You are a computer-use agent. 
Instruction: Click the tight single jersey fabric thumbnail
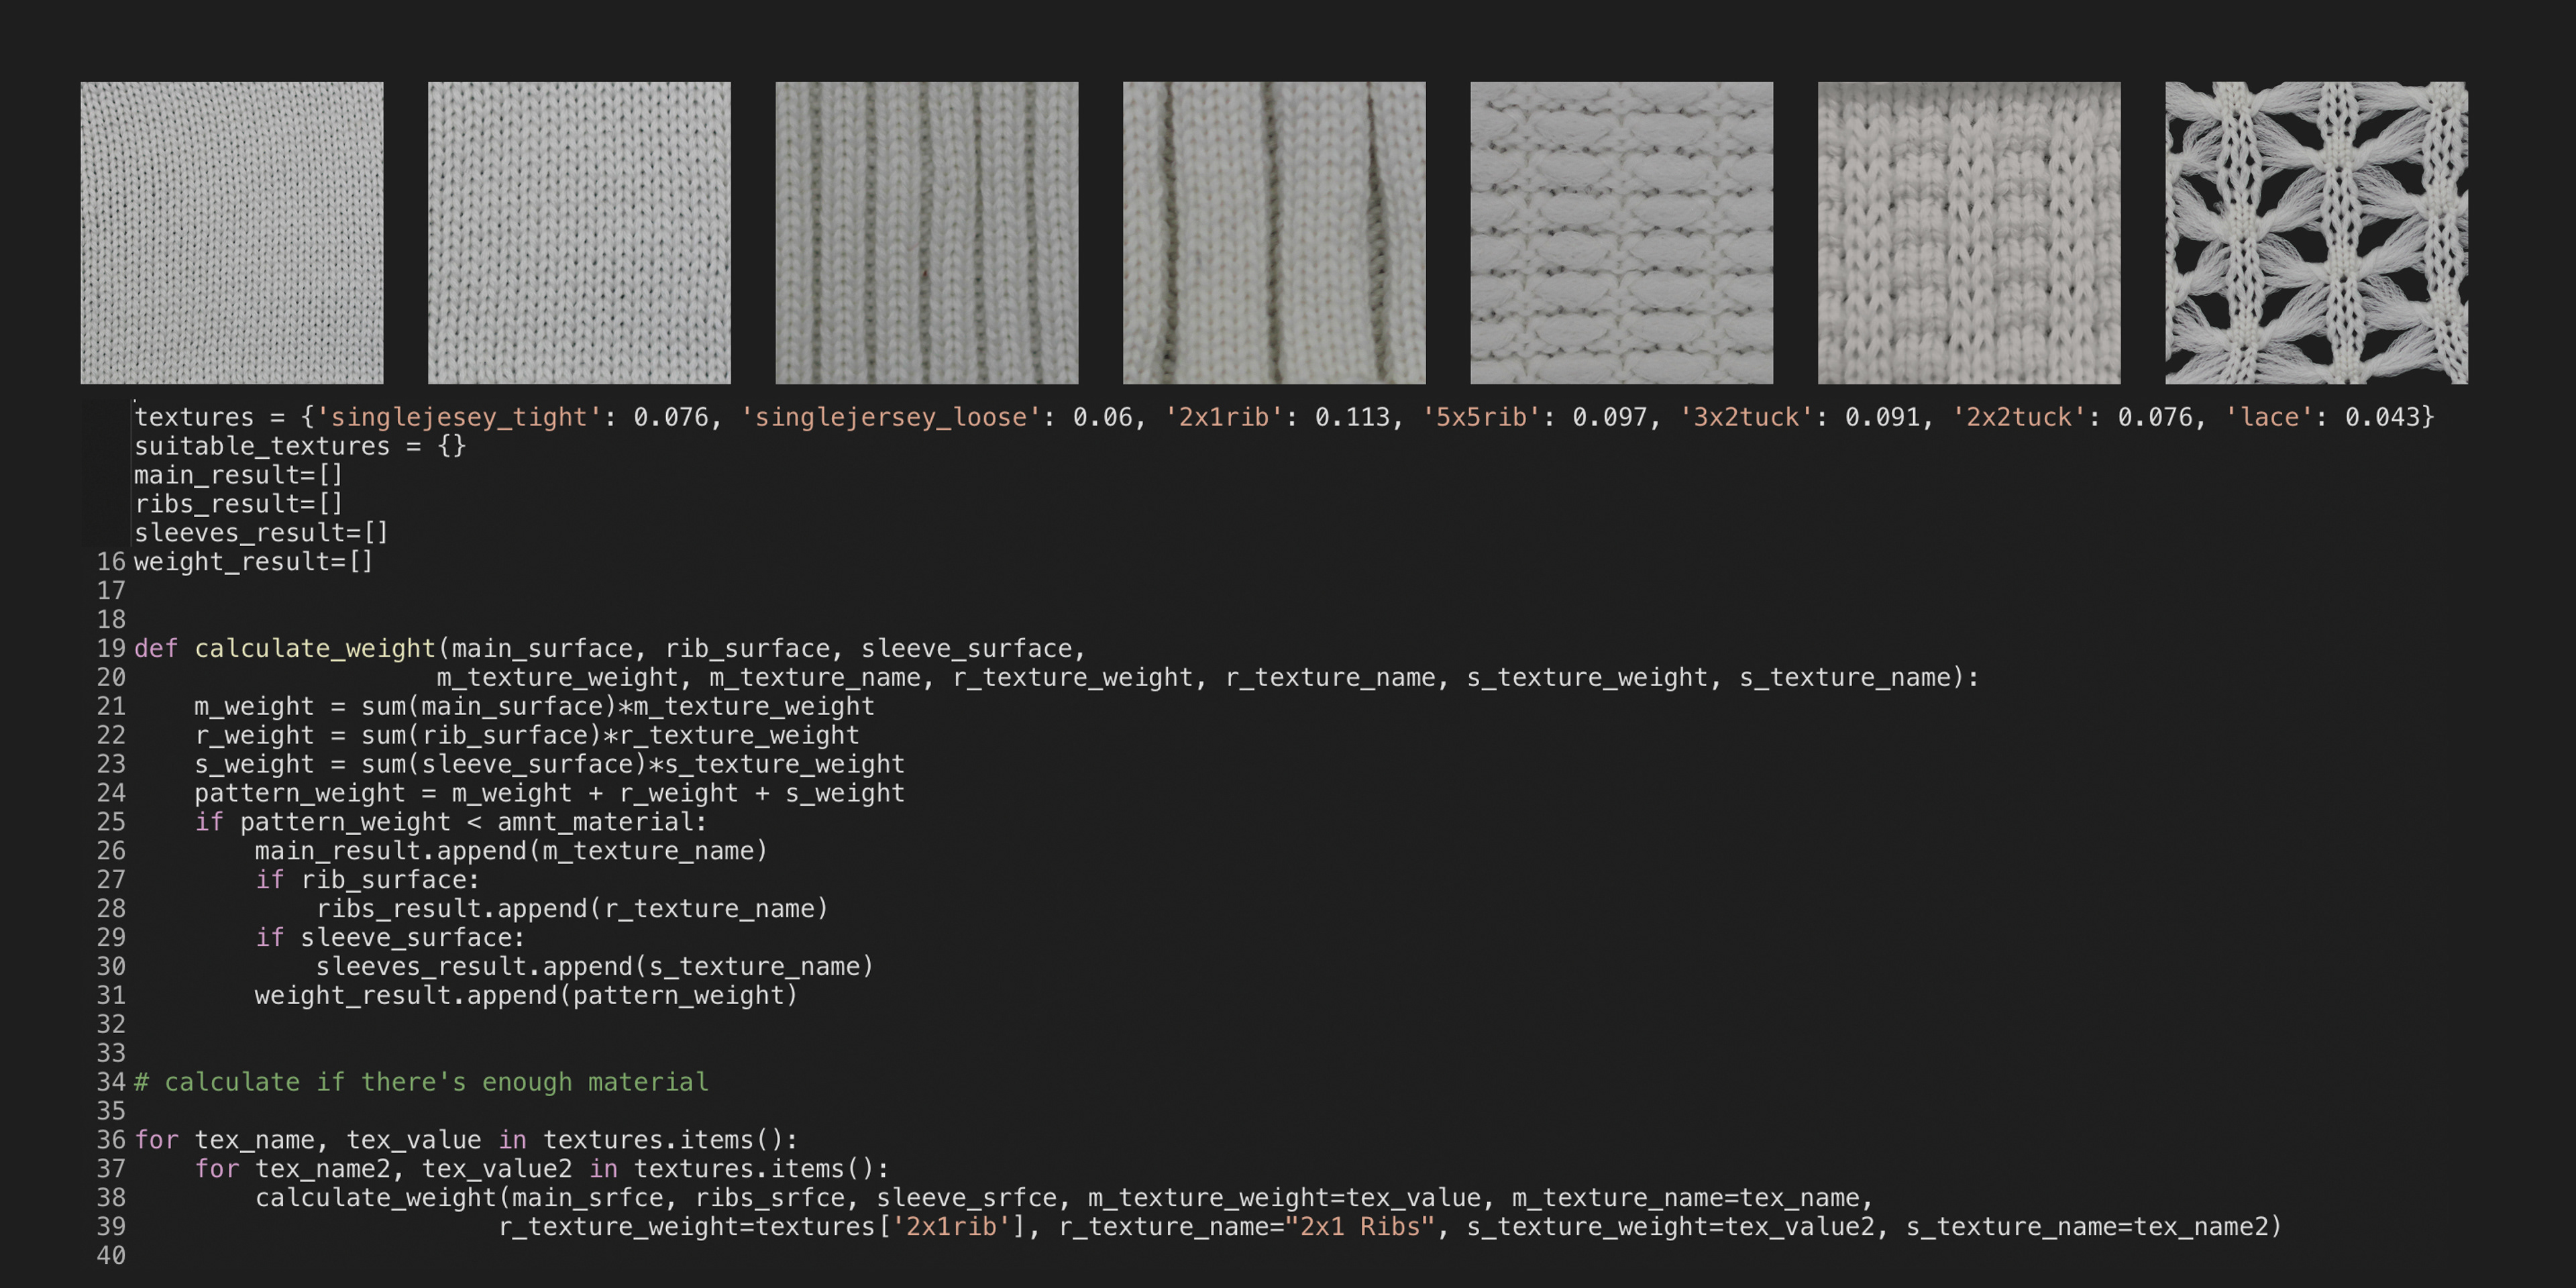[232, 233]
